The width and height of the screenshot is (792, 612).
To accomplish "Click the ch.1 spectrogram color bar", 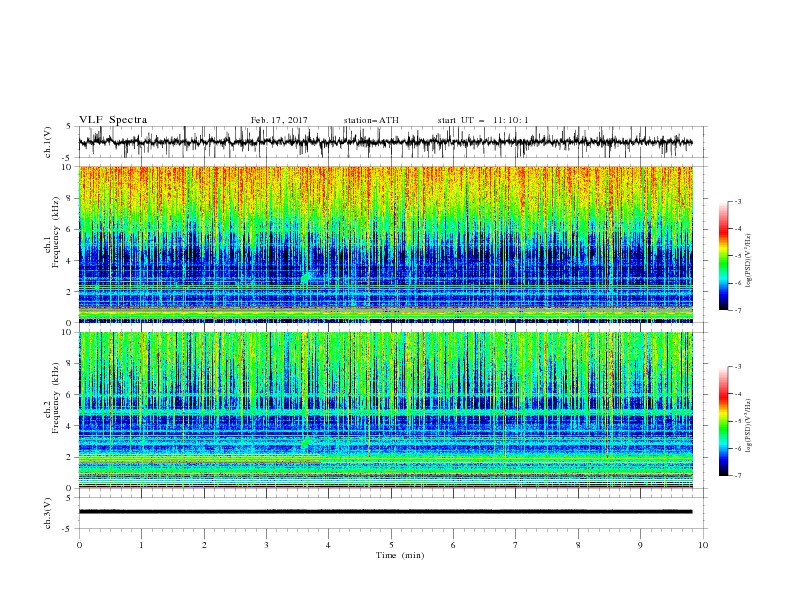I will pos(723,256).
